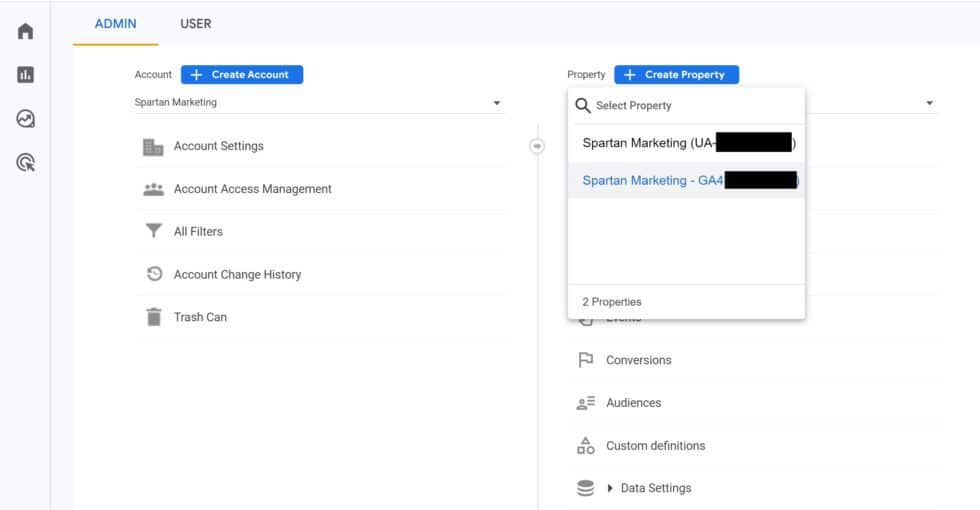This screenshot has width=980, height=510.
Task: Click the circular arrow between Account and Property columns
Action: click(537, 146)
